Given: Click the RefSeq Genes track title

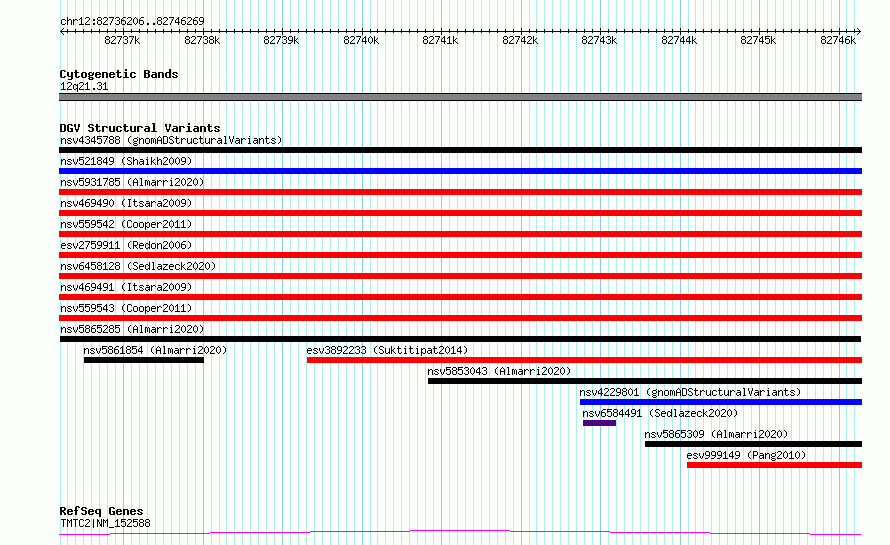Looking at the screenshot, I should click(101, 511).
